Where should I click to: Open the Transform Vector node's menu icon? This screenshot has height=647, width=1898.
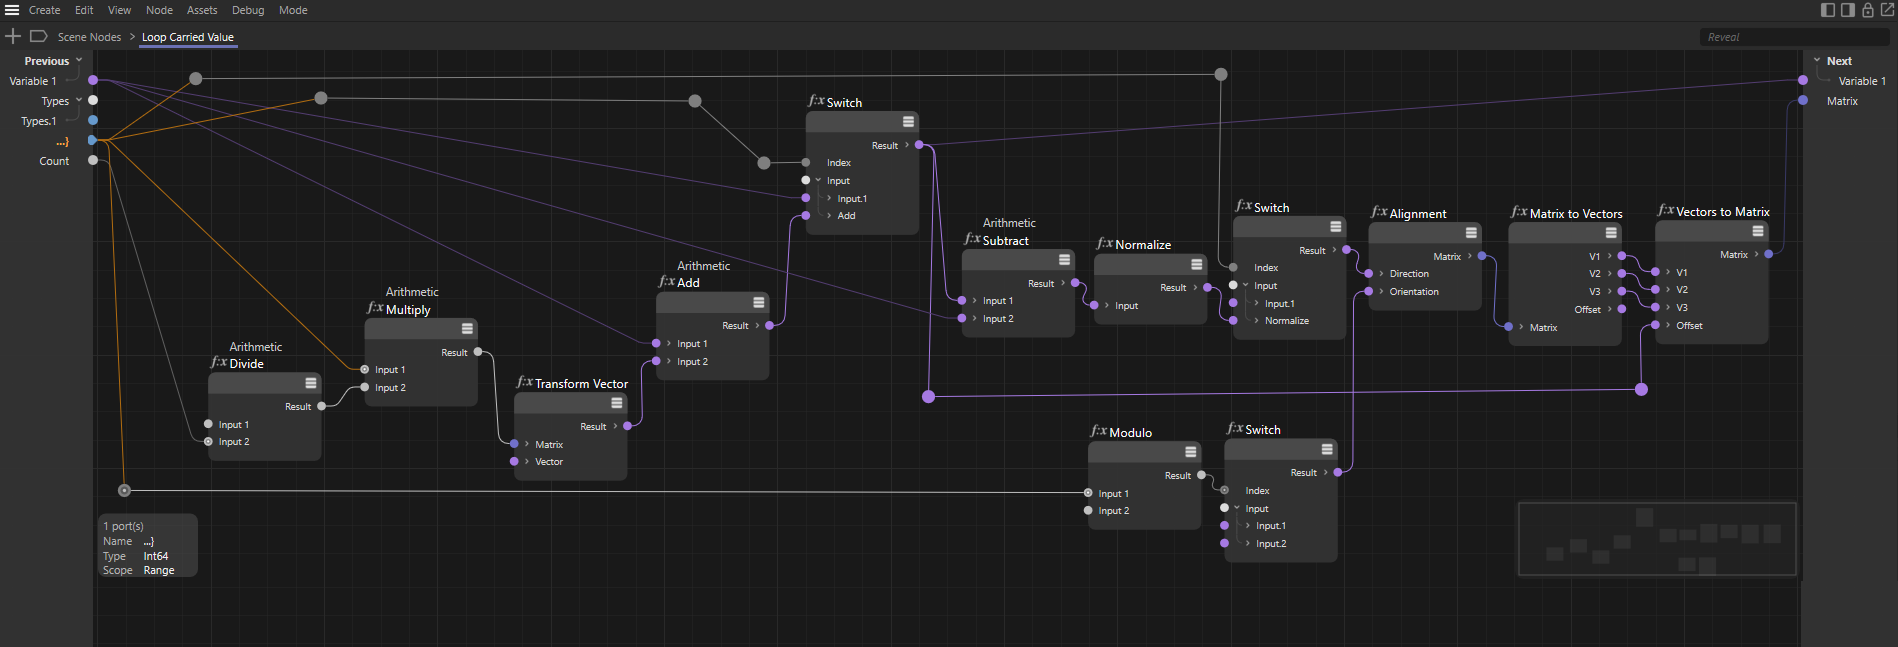point(617,403)
